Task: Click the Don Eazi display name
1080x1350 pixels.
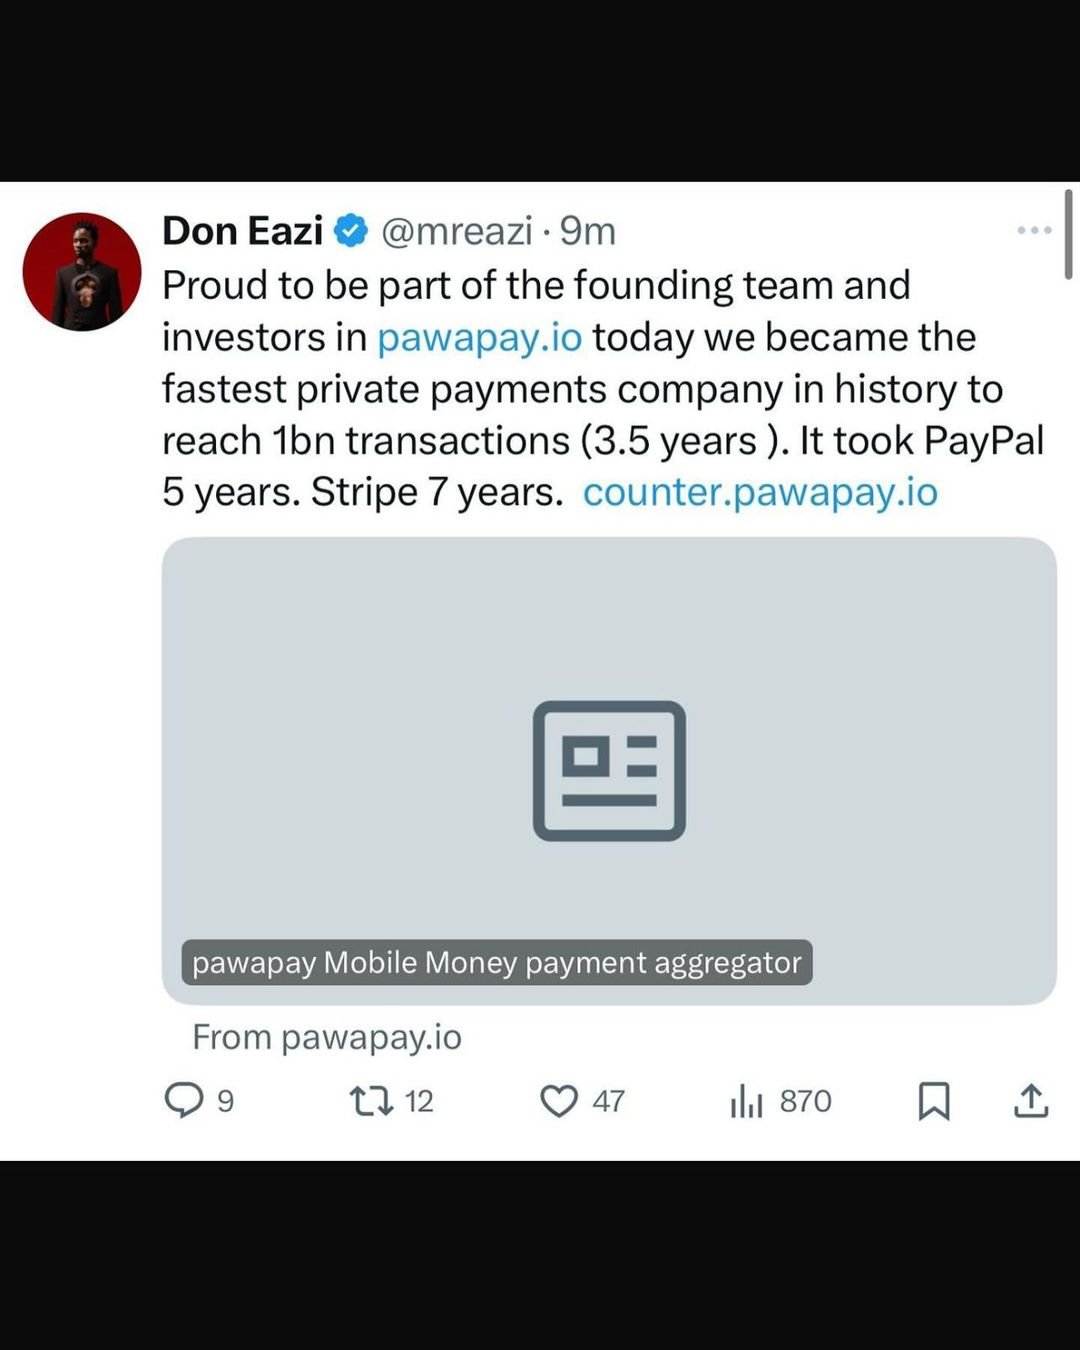Action: point(242,231)
